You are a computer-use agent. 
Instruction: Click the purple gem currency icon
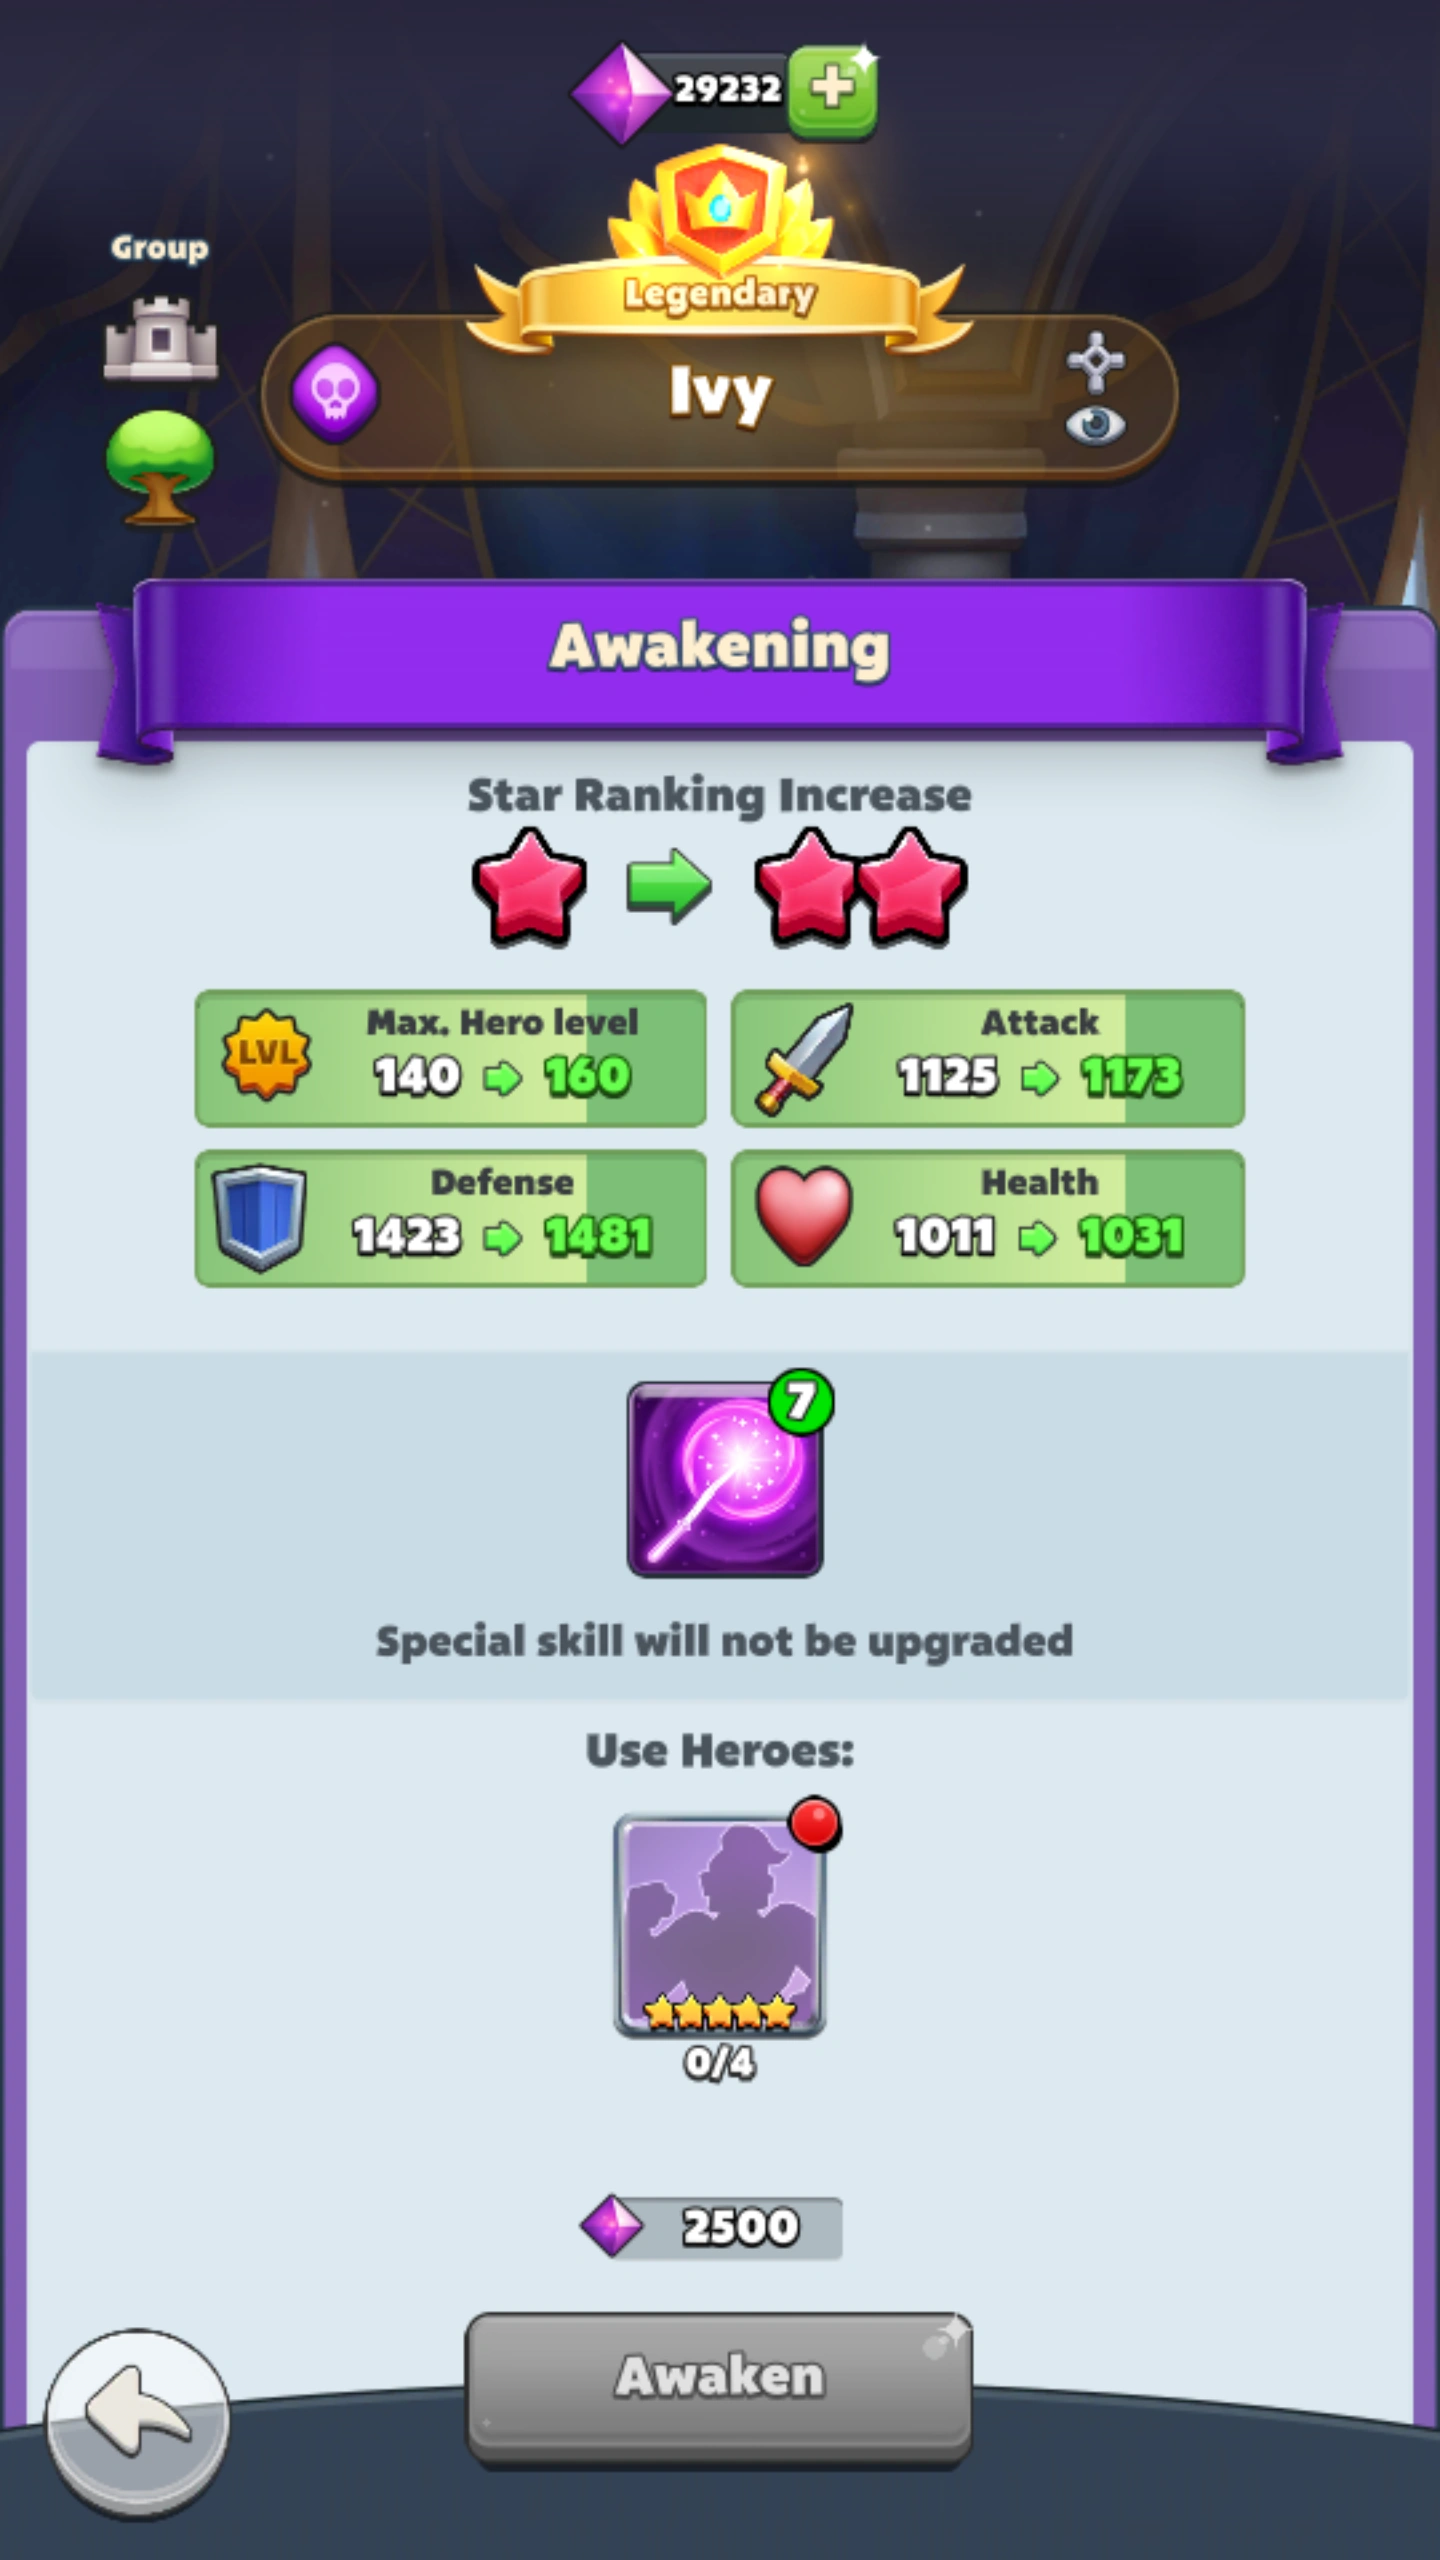click(620, 93)
